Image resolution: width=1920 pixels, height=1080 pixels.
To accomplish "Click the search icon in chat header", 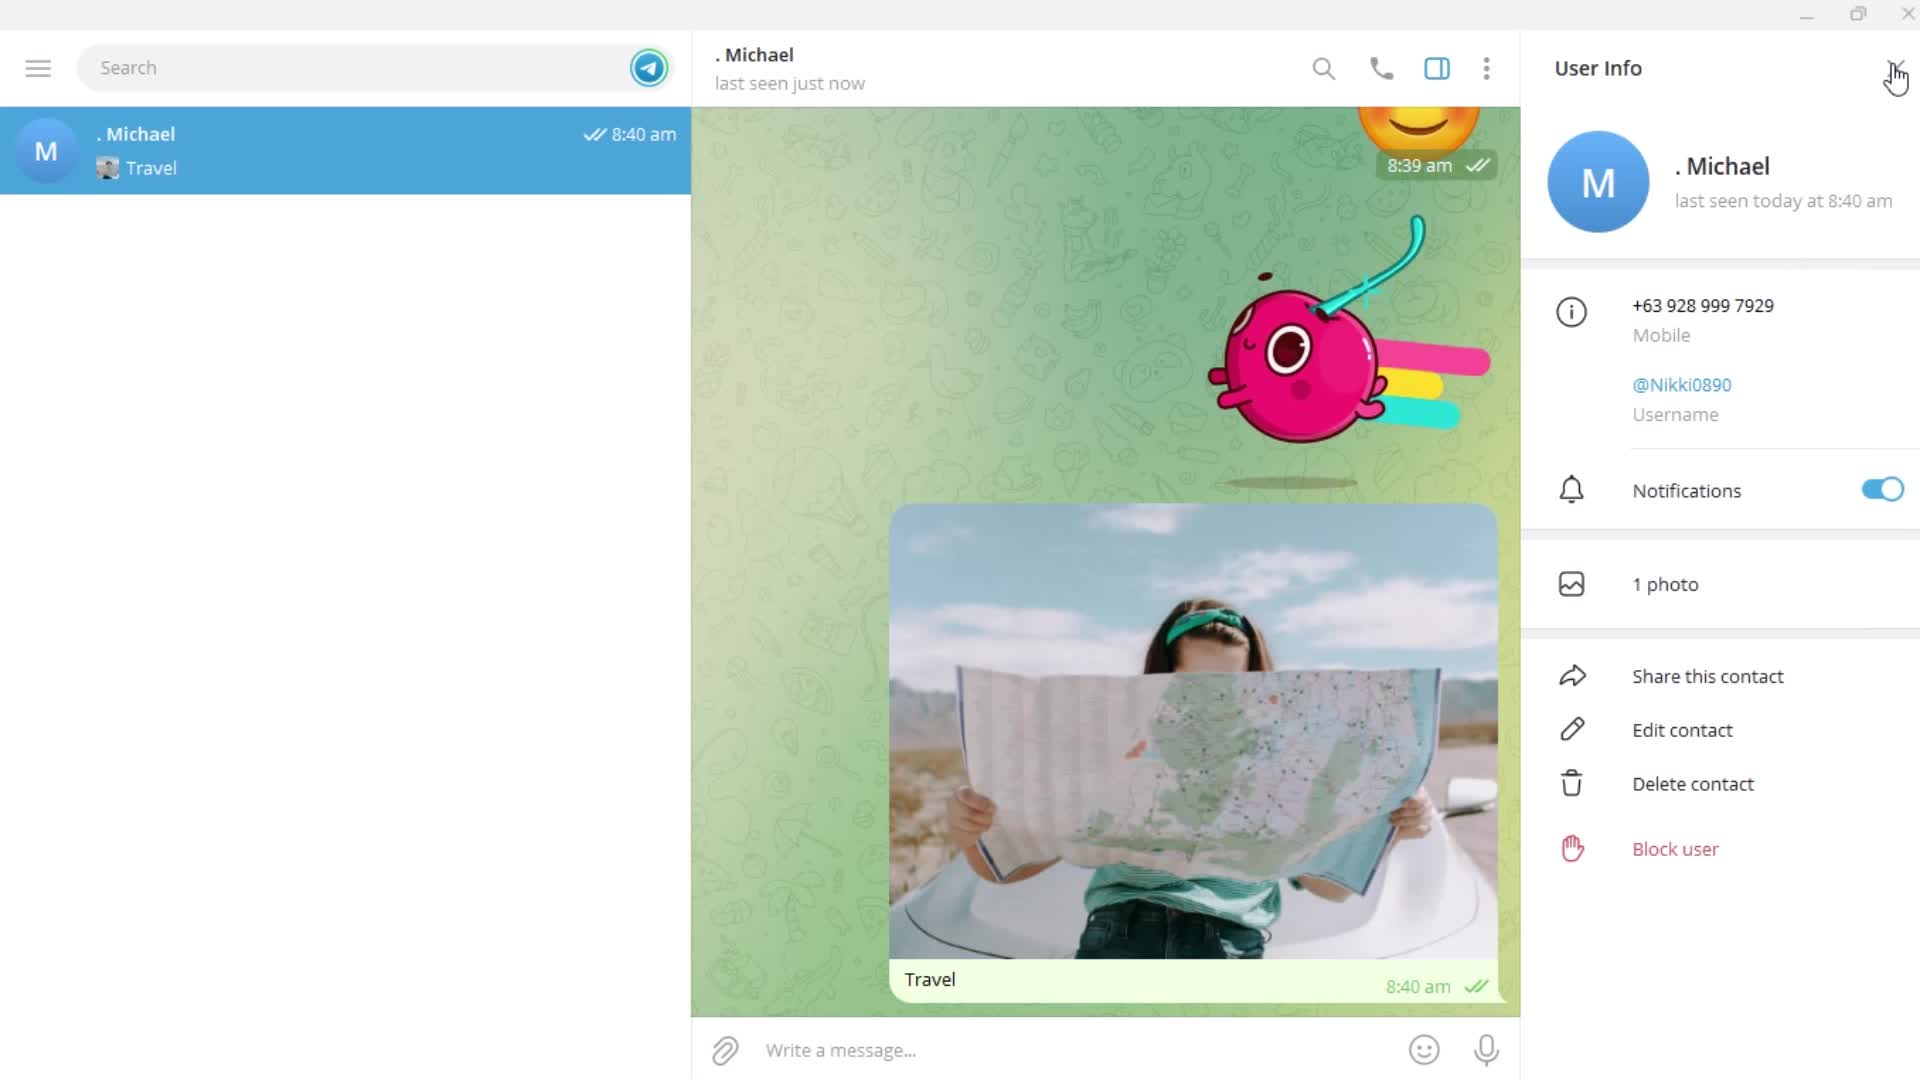I will point(1324,69).
